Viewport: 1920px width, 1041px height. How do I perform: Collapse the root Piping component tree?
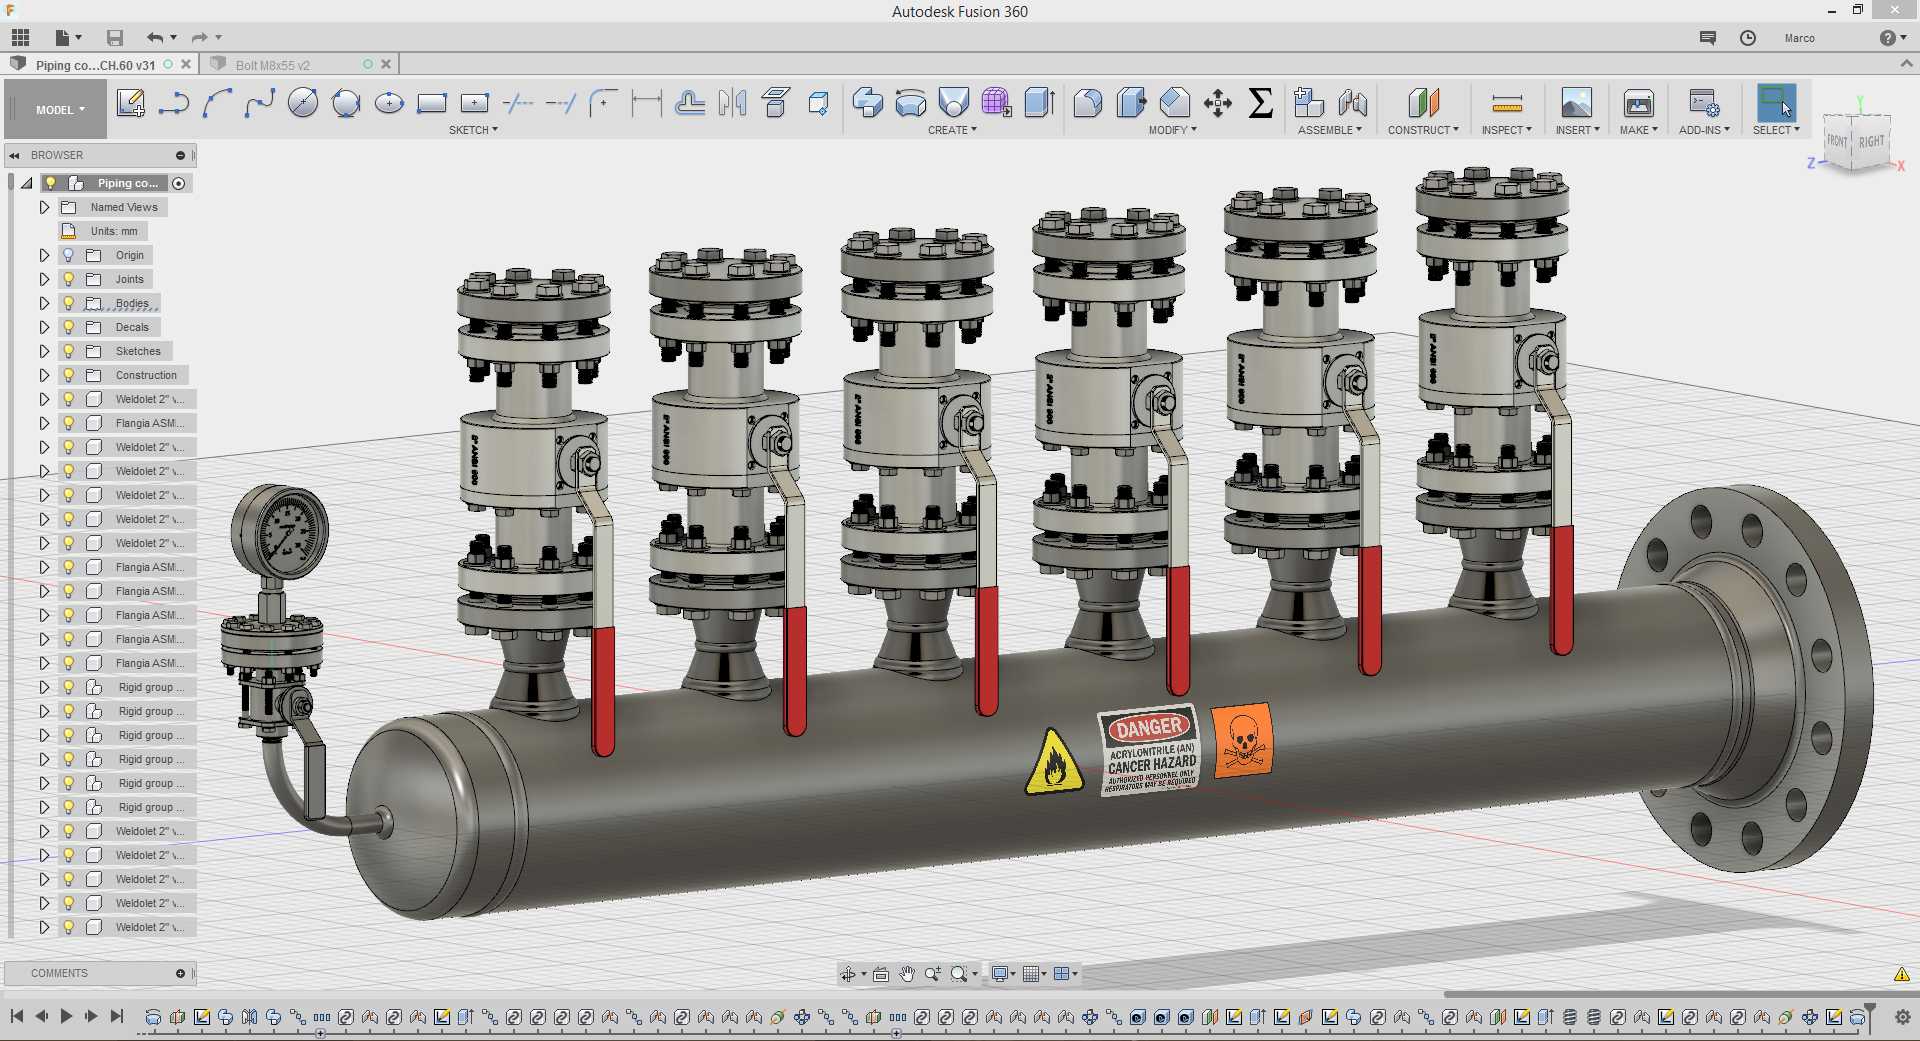coord(27,183)
